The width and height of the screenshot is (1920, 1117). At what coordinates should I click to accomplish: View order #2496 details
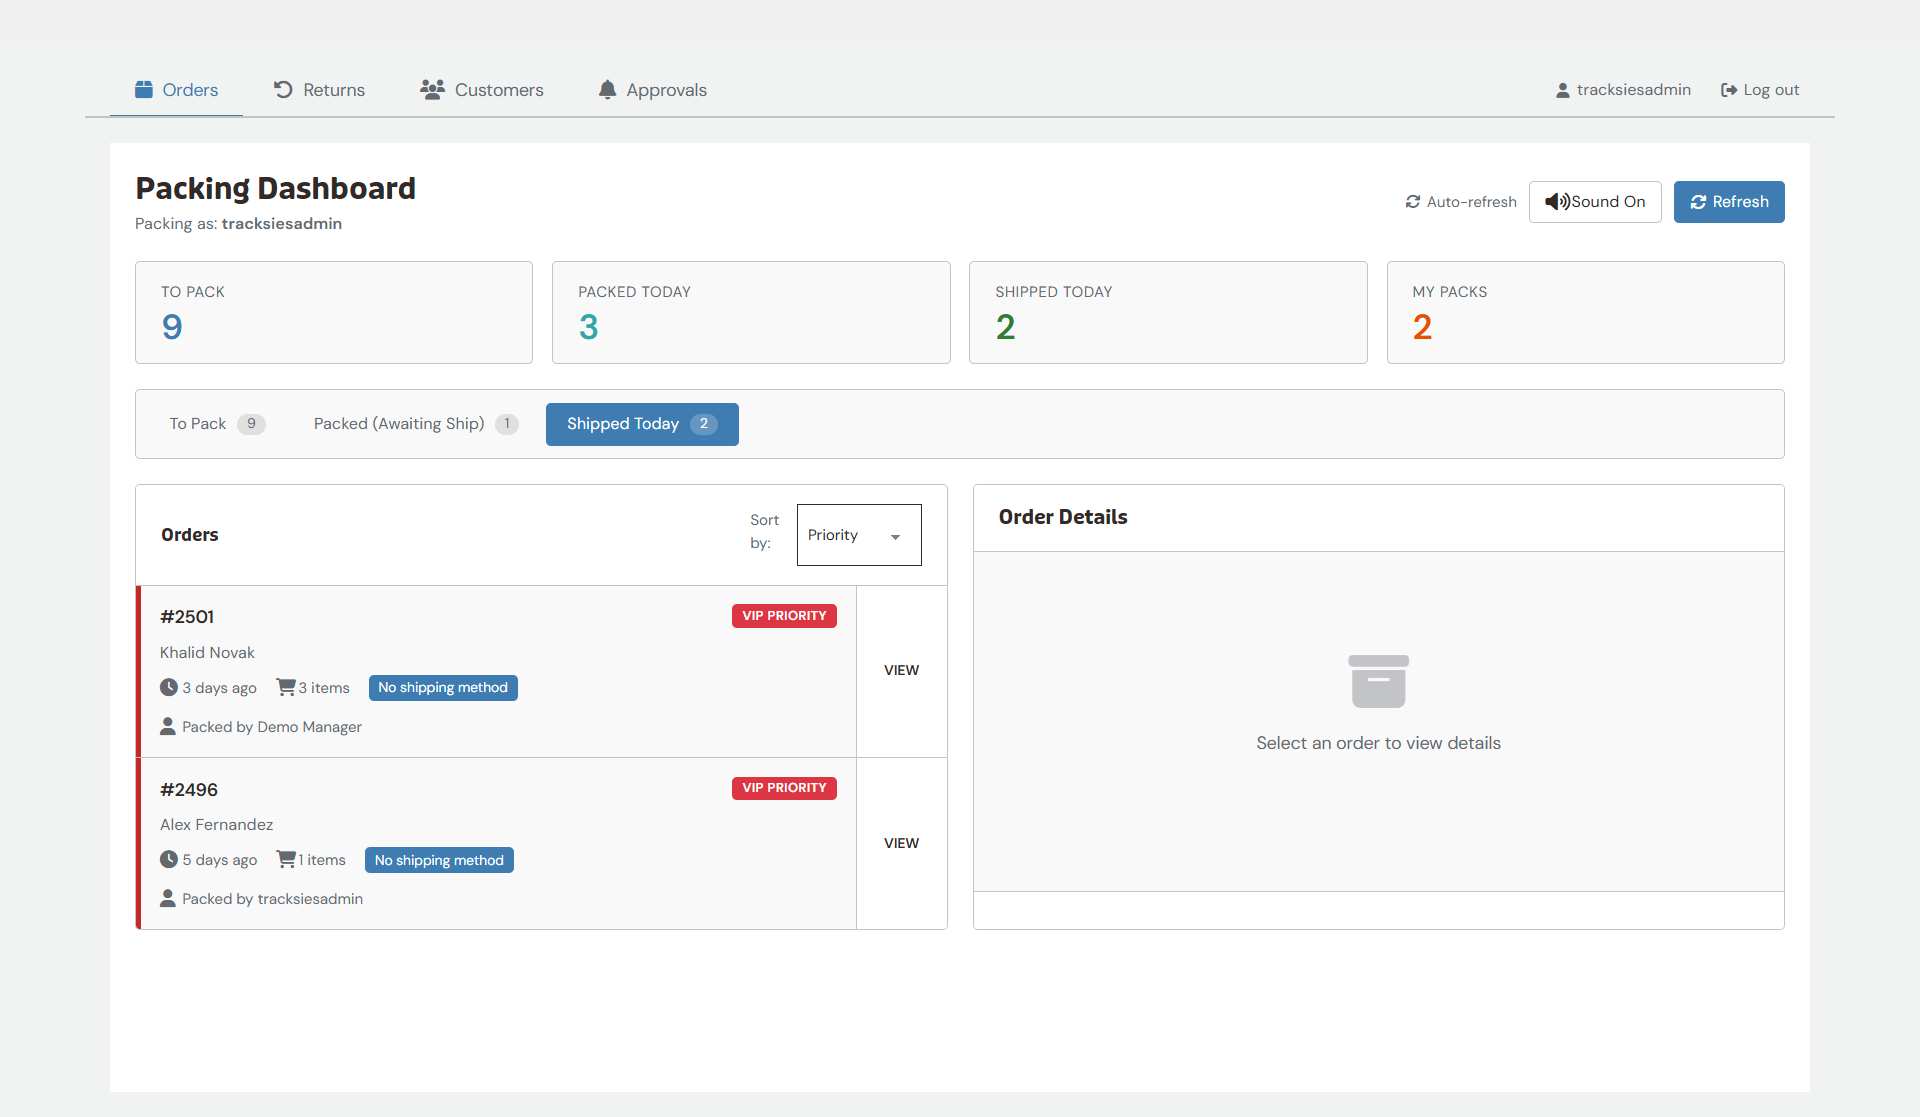(x=901, y=844)
